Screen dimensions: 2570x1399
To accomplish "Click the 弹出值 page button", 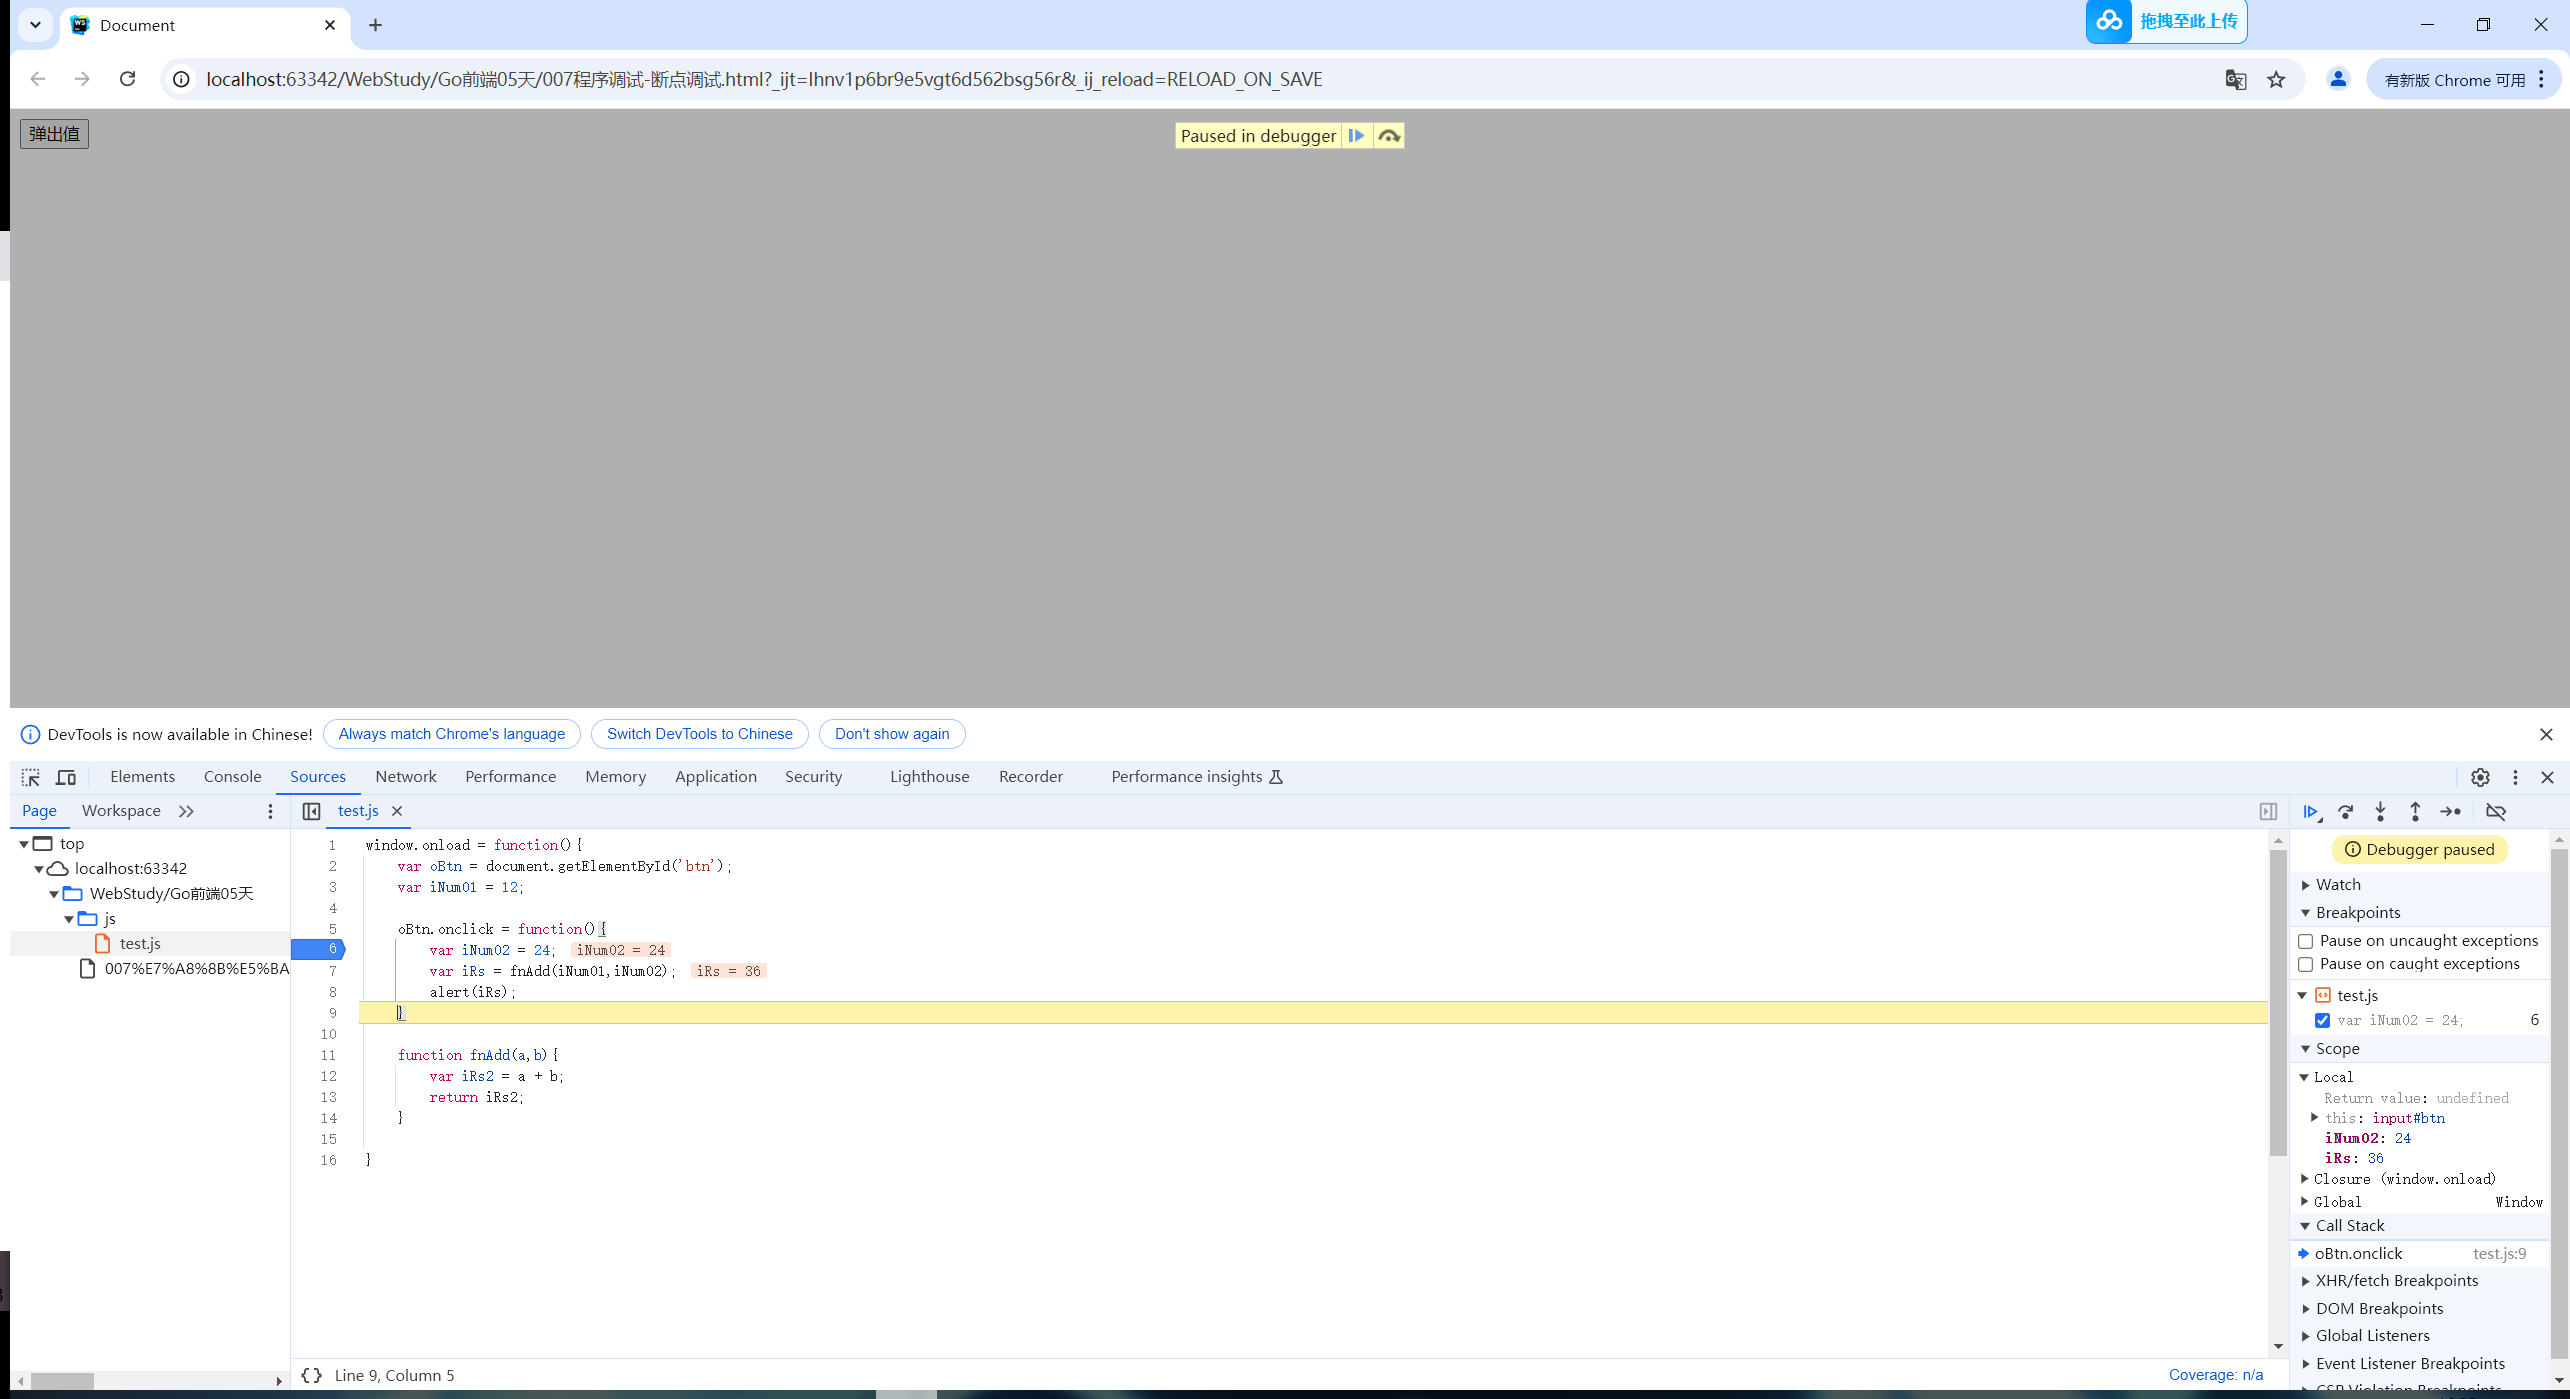I will [54, 134].
